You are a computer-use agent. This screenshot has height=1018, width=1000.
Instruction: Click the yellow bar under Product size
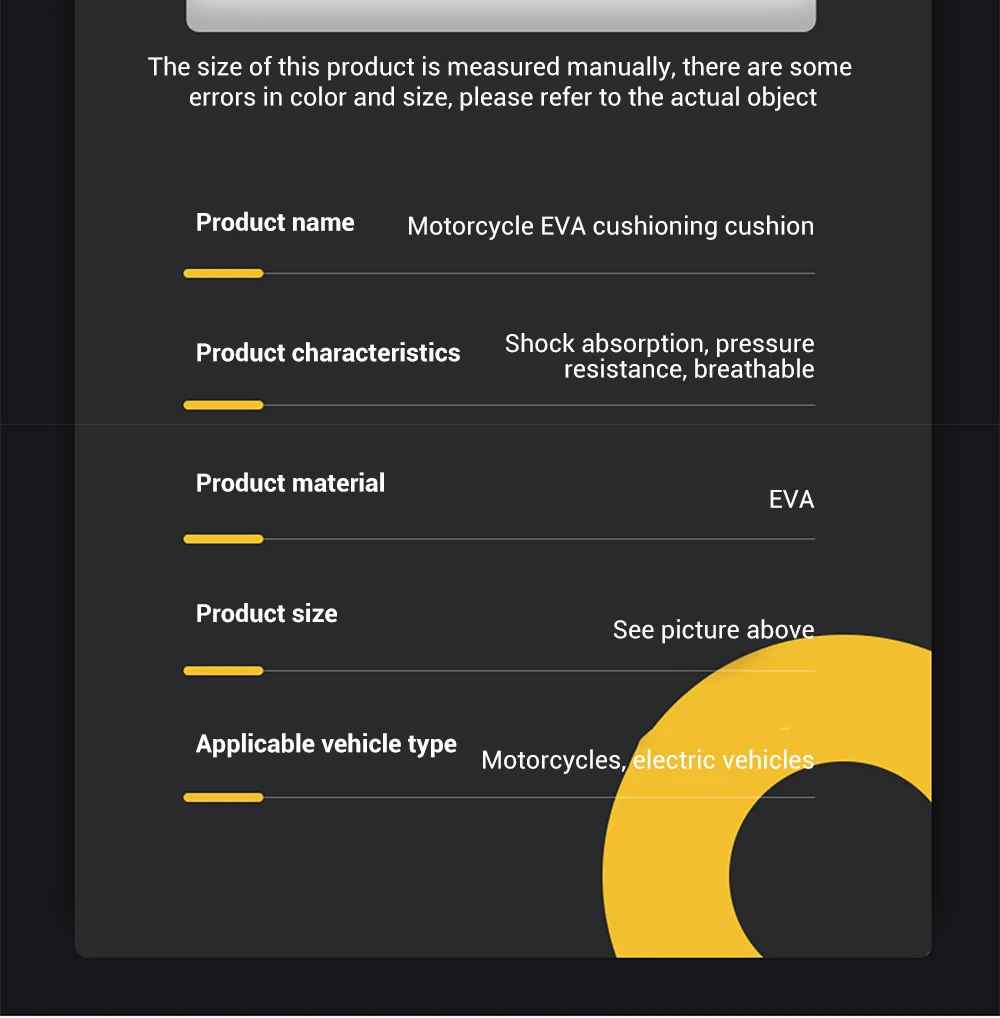coord(223,671)
